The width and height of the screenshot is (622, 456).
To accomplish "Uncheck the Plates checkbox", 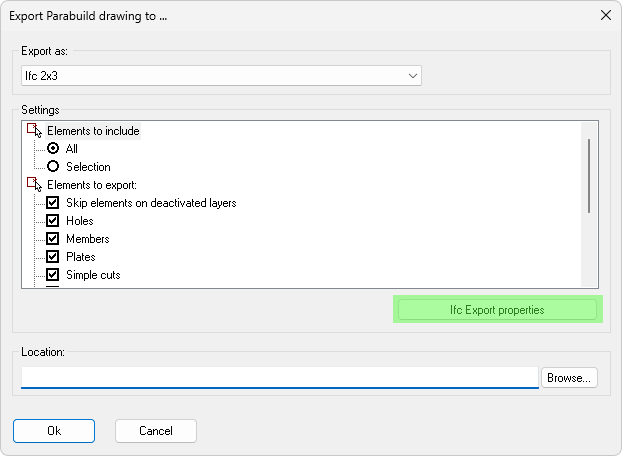I will tap(53, 257).
